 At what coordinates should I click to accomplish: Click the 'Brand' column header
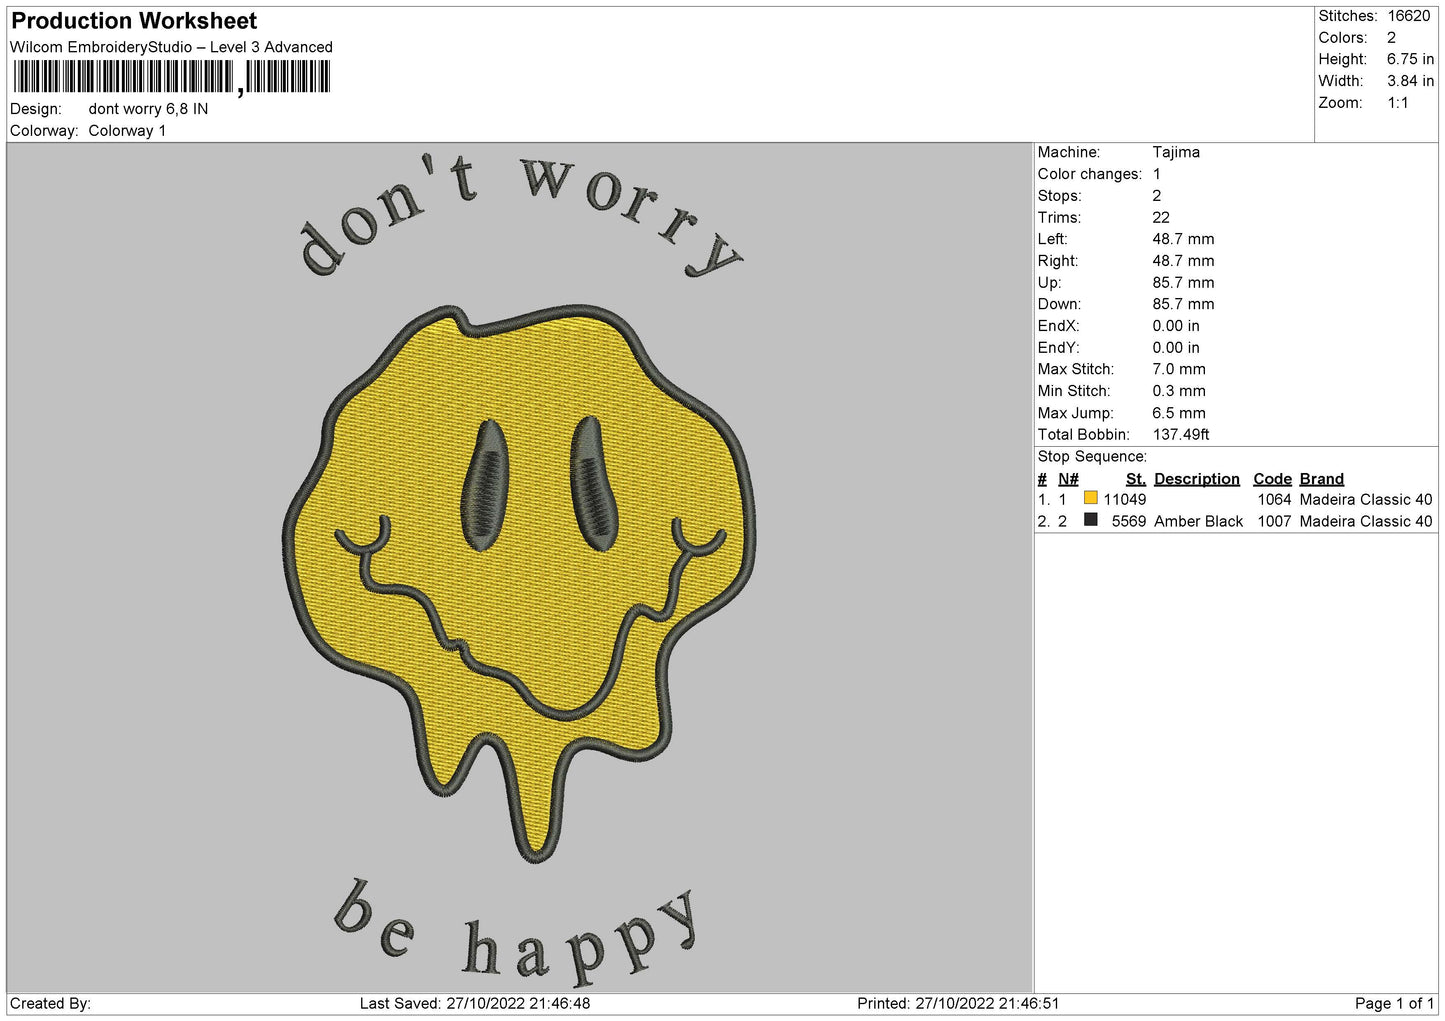[1321, 479]
